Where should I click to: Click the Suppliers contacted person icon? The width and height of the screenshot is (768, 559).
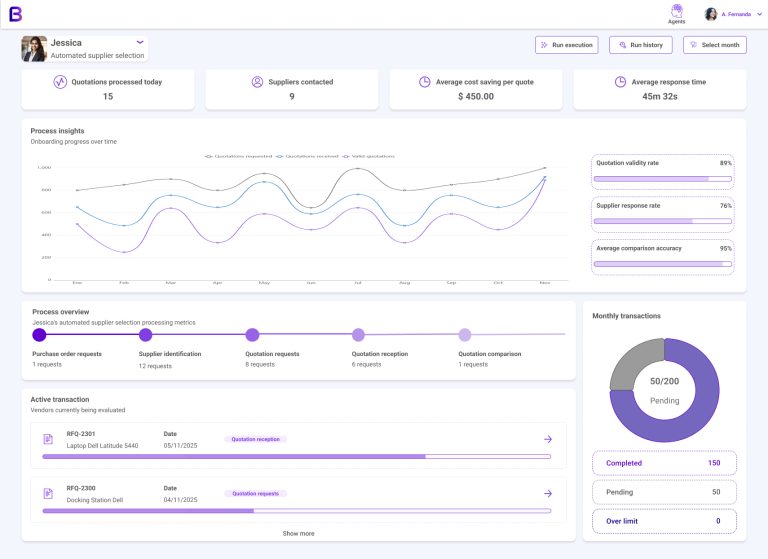[257, 82]
